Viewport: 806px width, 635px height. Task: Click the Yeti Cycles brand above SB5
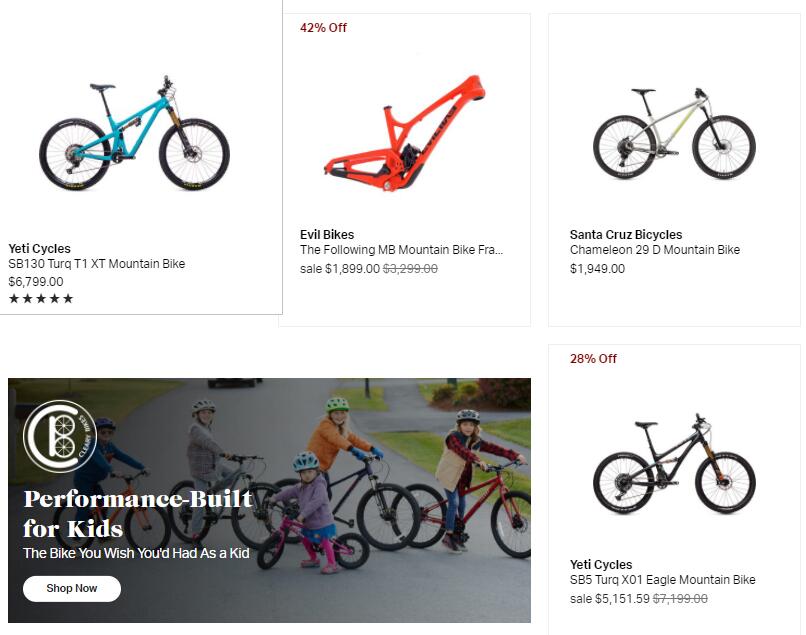(x=601, y=565)
